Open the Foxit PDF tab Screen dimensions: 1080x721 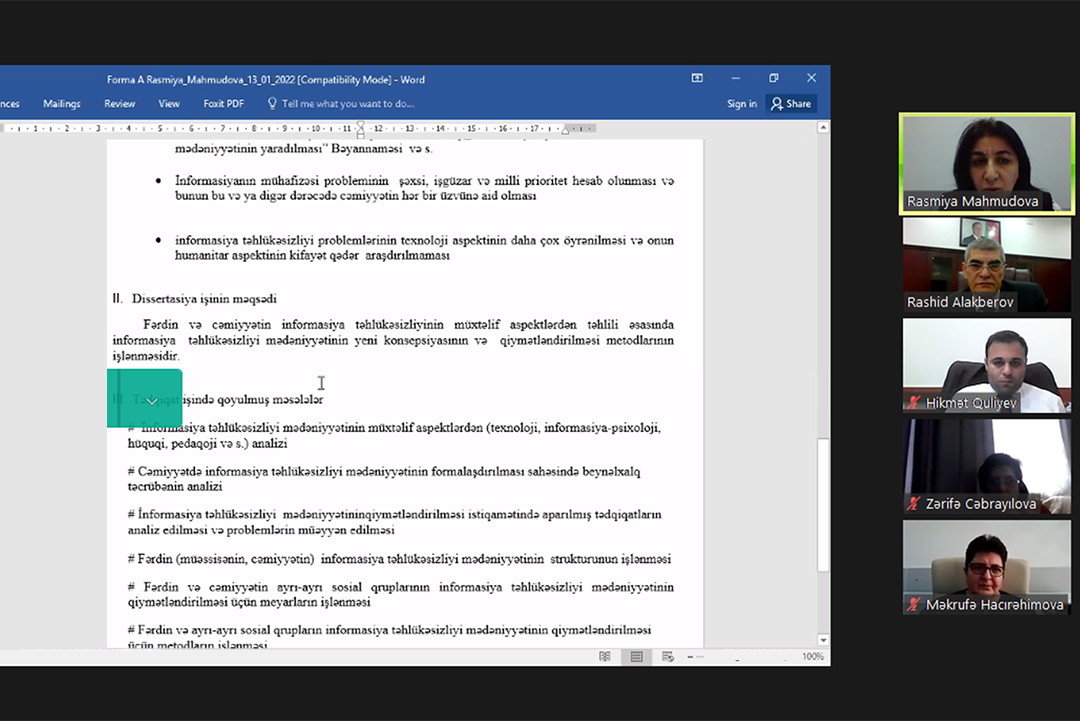(x=223, y=104)
